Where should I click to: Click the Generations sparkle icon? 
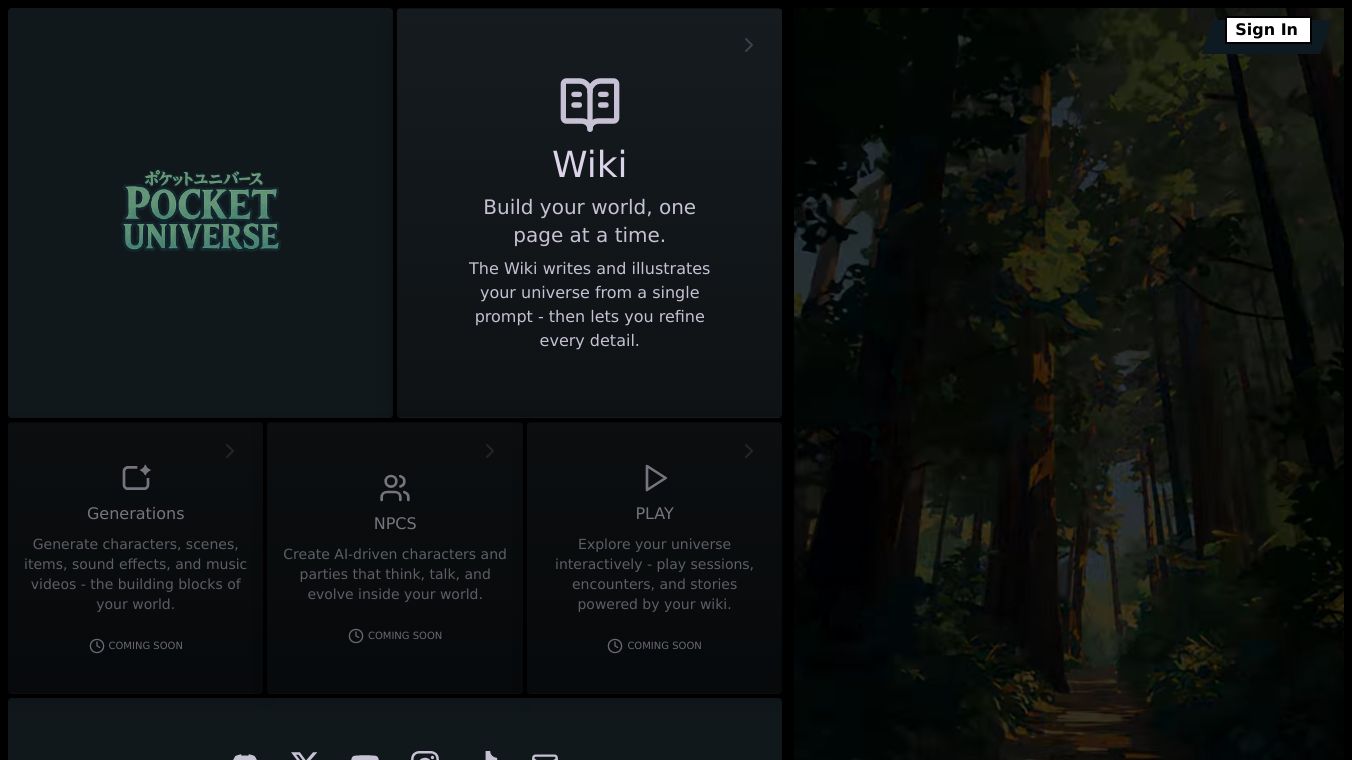click(136, 478)
